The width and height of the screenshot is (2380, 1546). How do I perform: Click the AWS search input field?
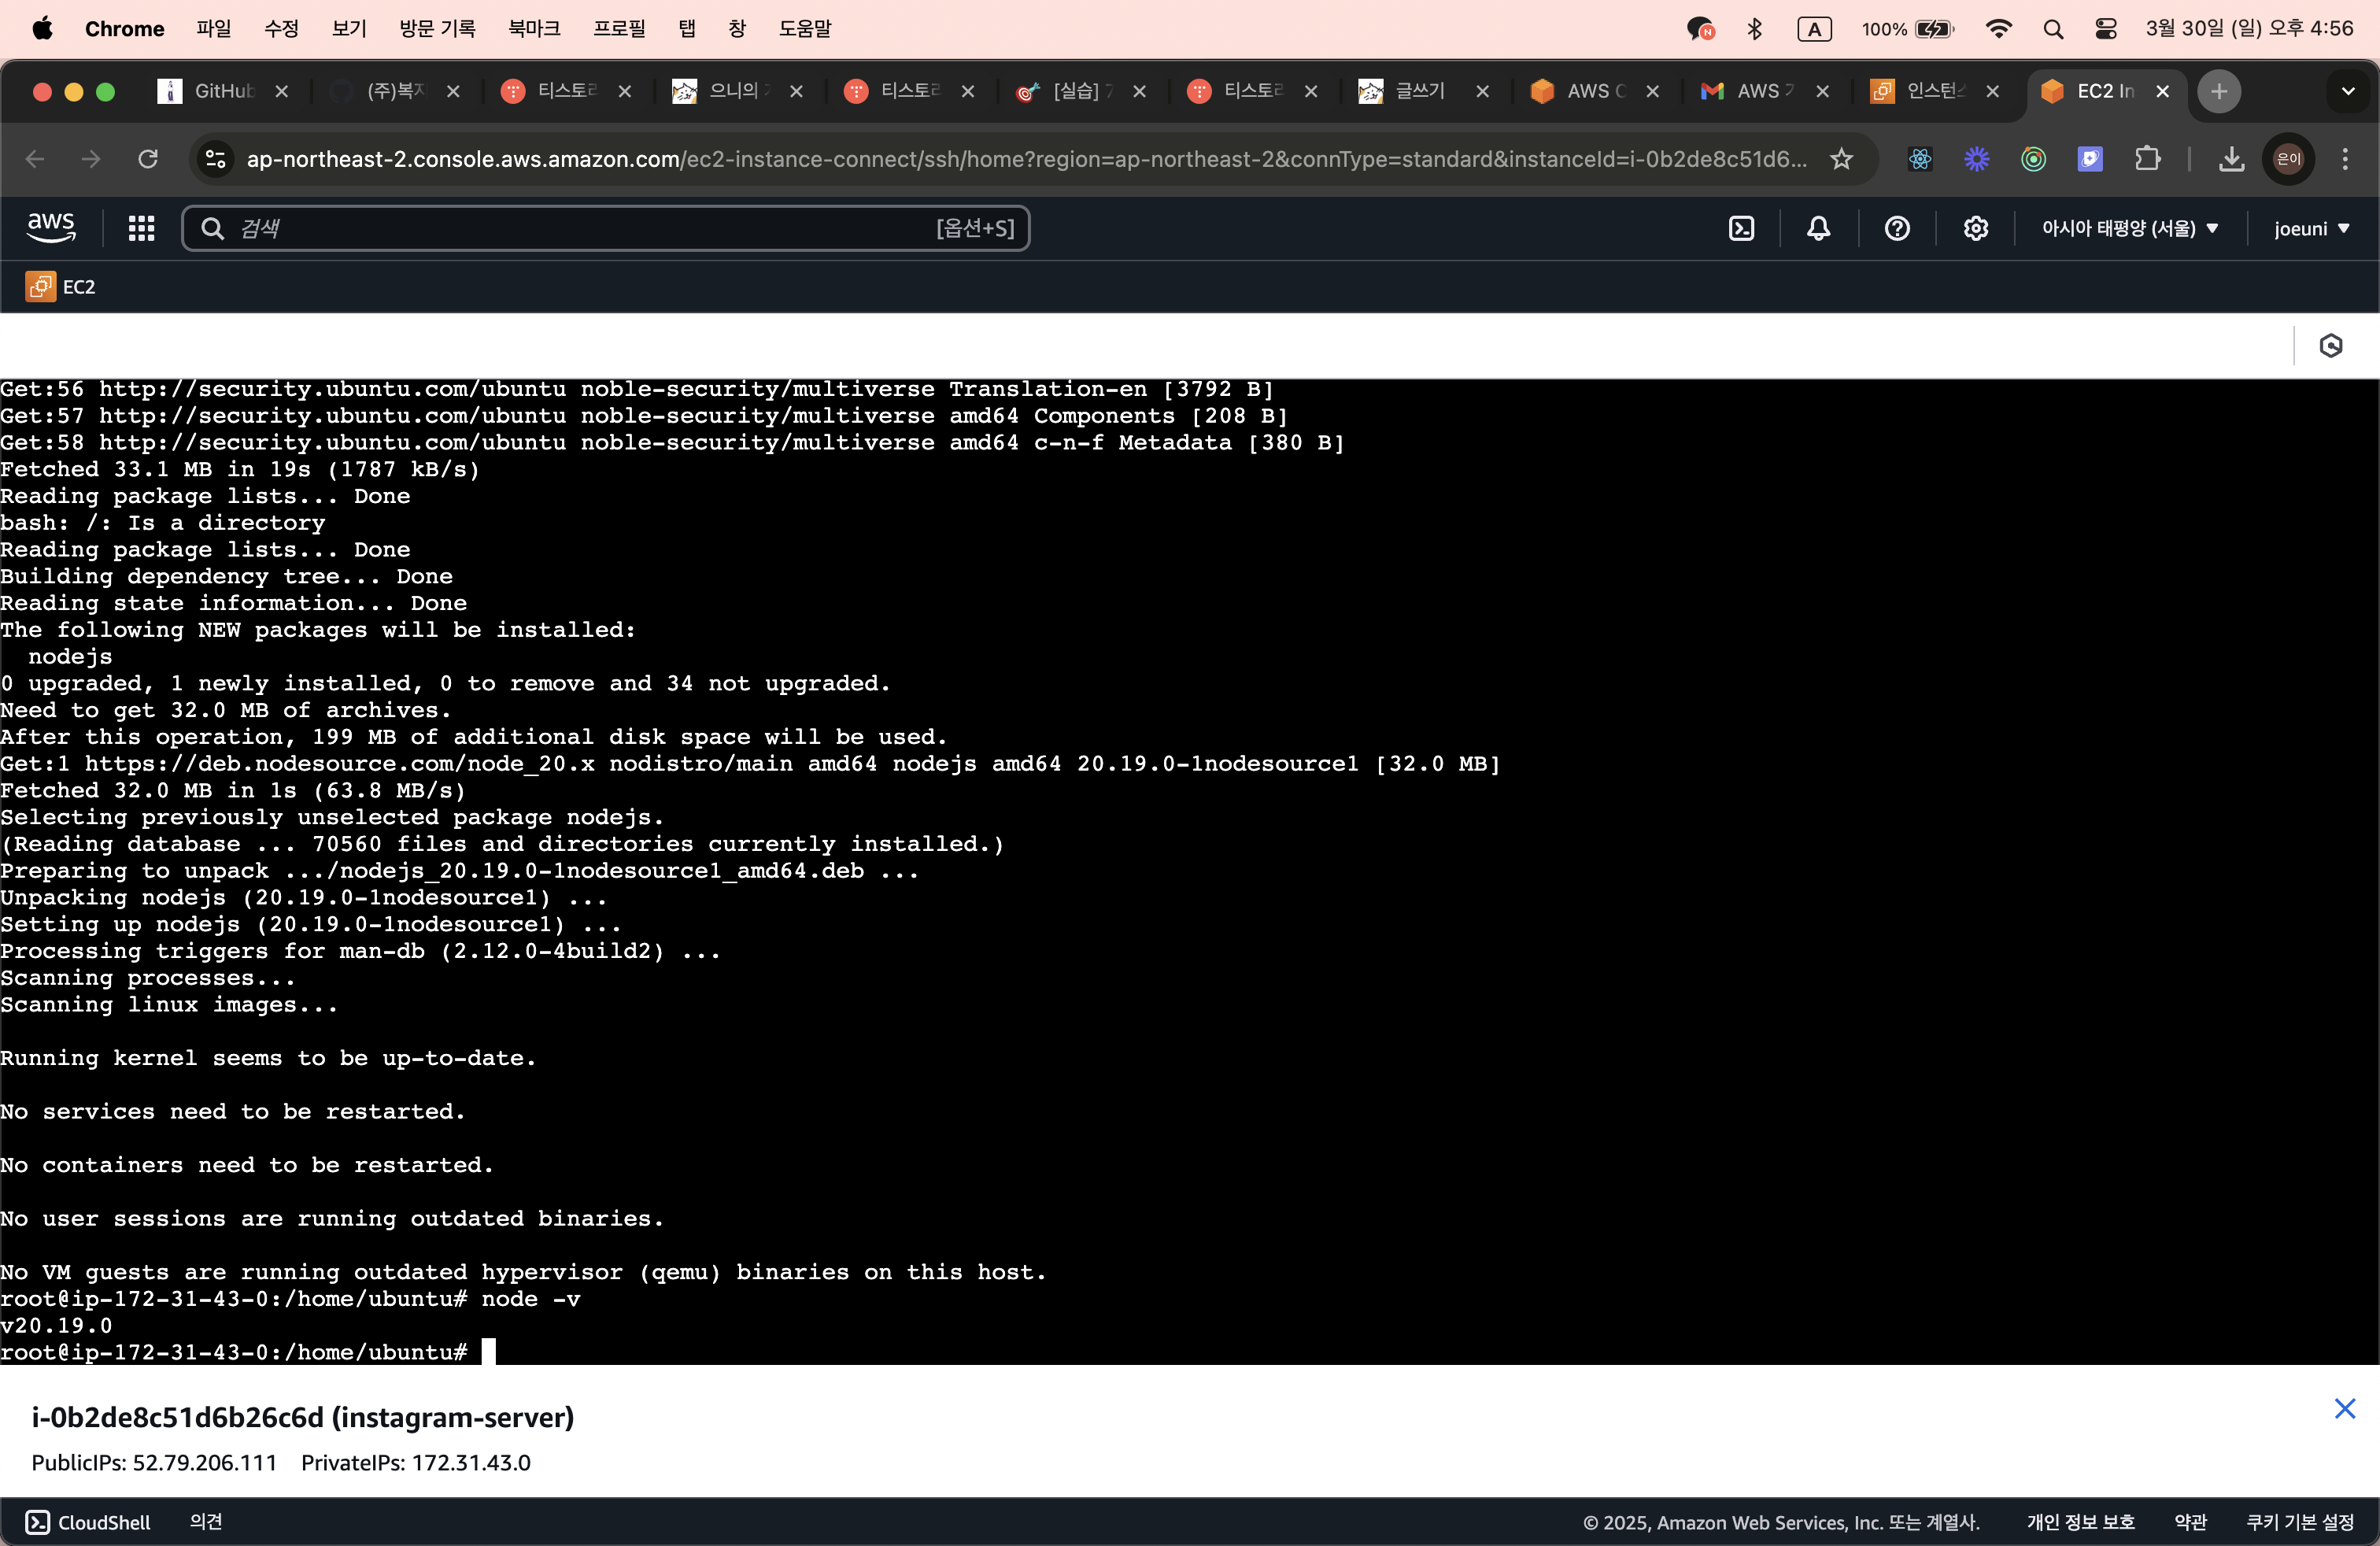coord(585,228)
